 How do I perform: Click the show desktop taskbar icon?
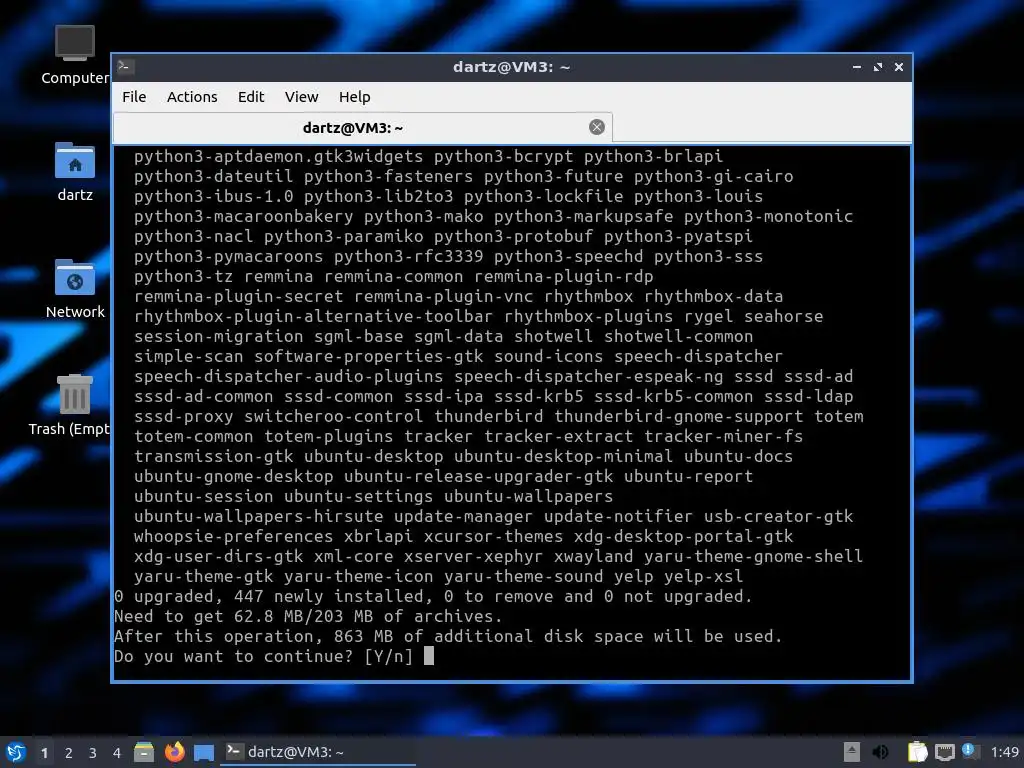[204, 752]
